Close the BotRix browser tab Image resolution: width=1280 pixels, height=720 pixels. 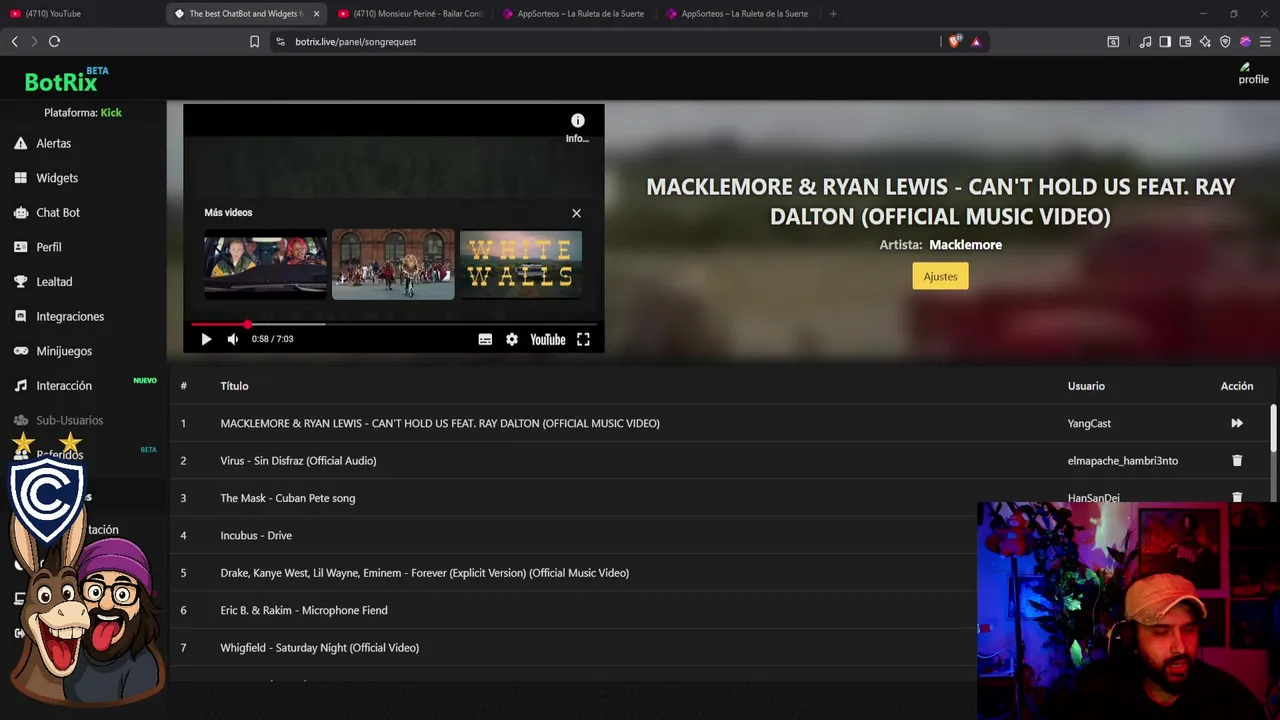click(x=316, y=14)
